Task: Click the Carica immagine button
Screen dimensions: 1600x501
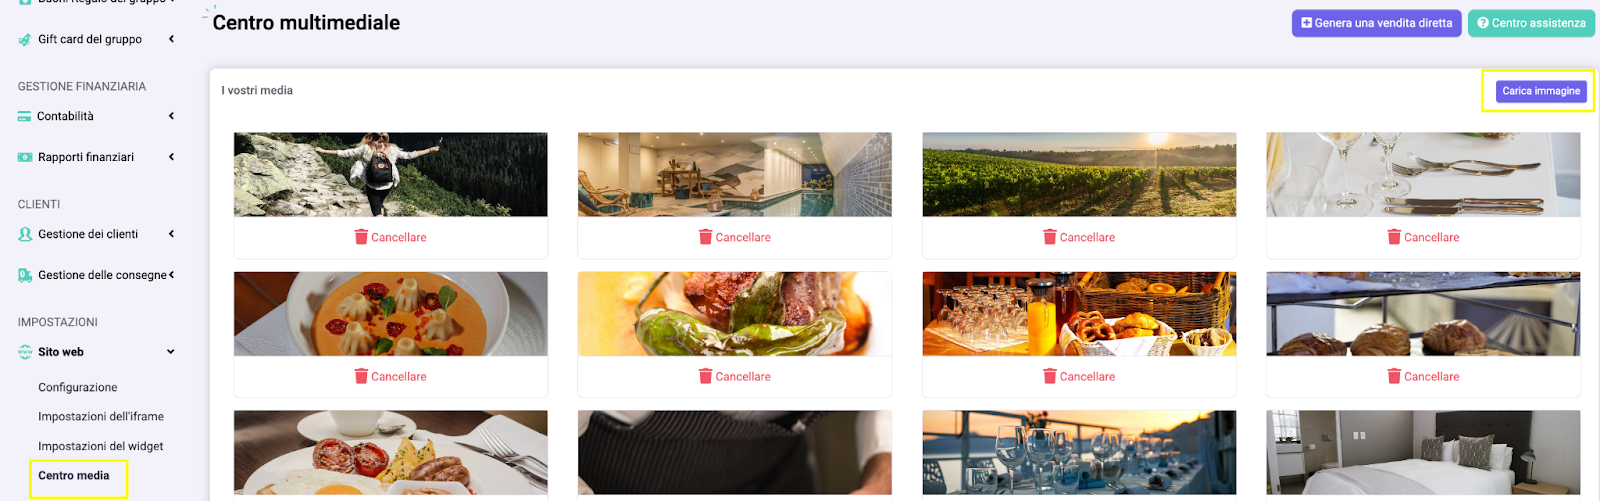Action: [x=1541, y=91]
